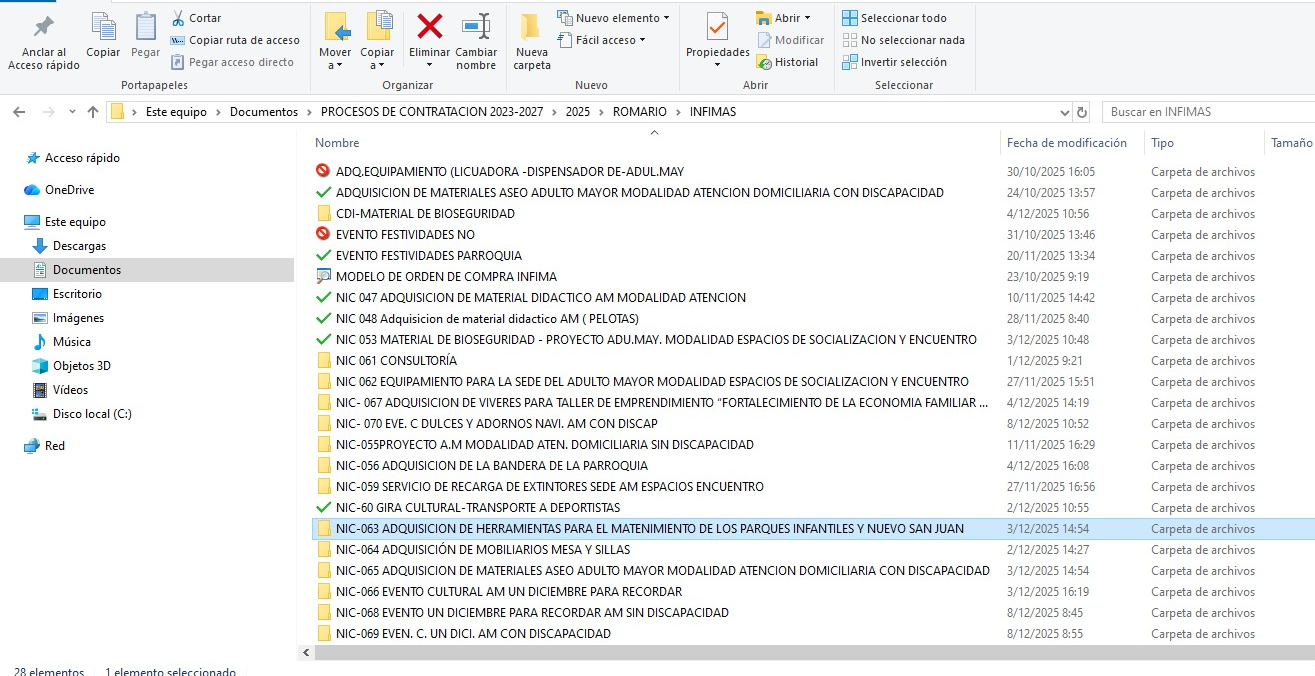Select the NIC 061 CONSULTORÍA folder
The height and width of the screenshot is (676, 1315).
point(396,361)
